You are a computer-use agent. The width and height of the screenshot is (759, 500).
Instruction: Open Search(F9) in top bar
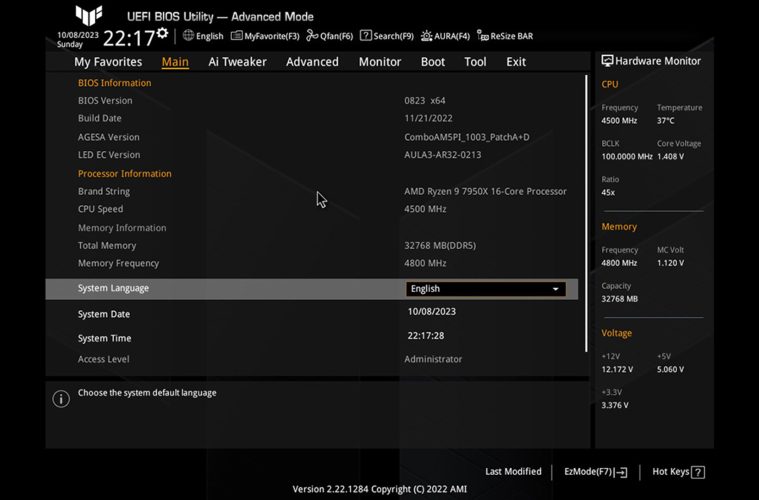pyautogui.click(x=387, y=36)
